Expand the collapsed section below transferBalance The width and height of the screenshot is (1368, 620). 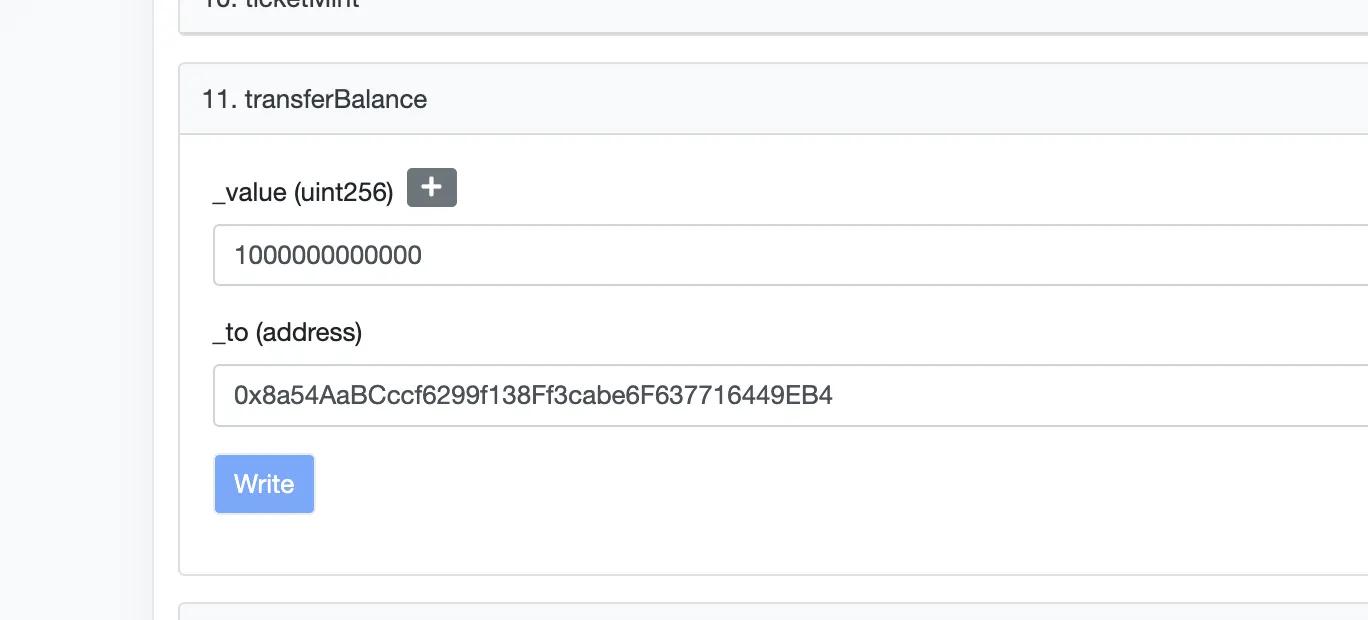pos(700,611)
